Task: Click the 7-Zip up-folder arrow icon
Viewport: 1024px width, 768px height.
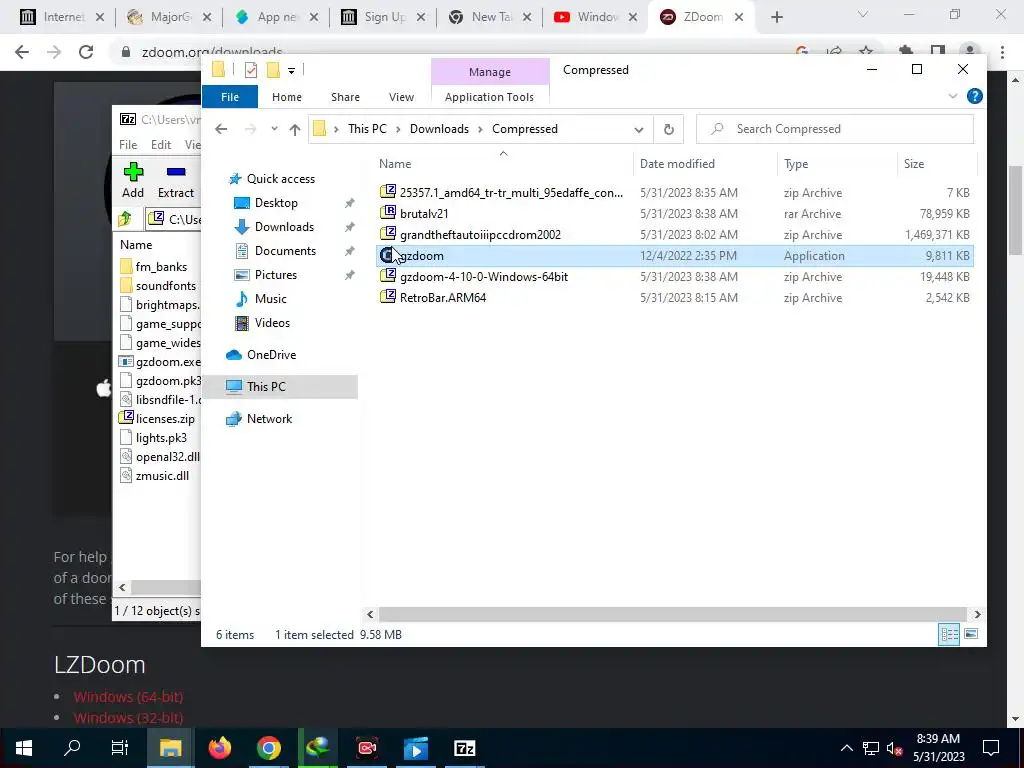Action: (x=125, y=219)
